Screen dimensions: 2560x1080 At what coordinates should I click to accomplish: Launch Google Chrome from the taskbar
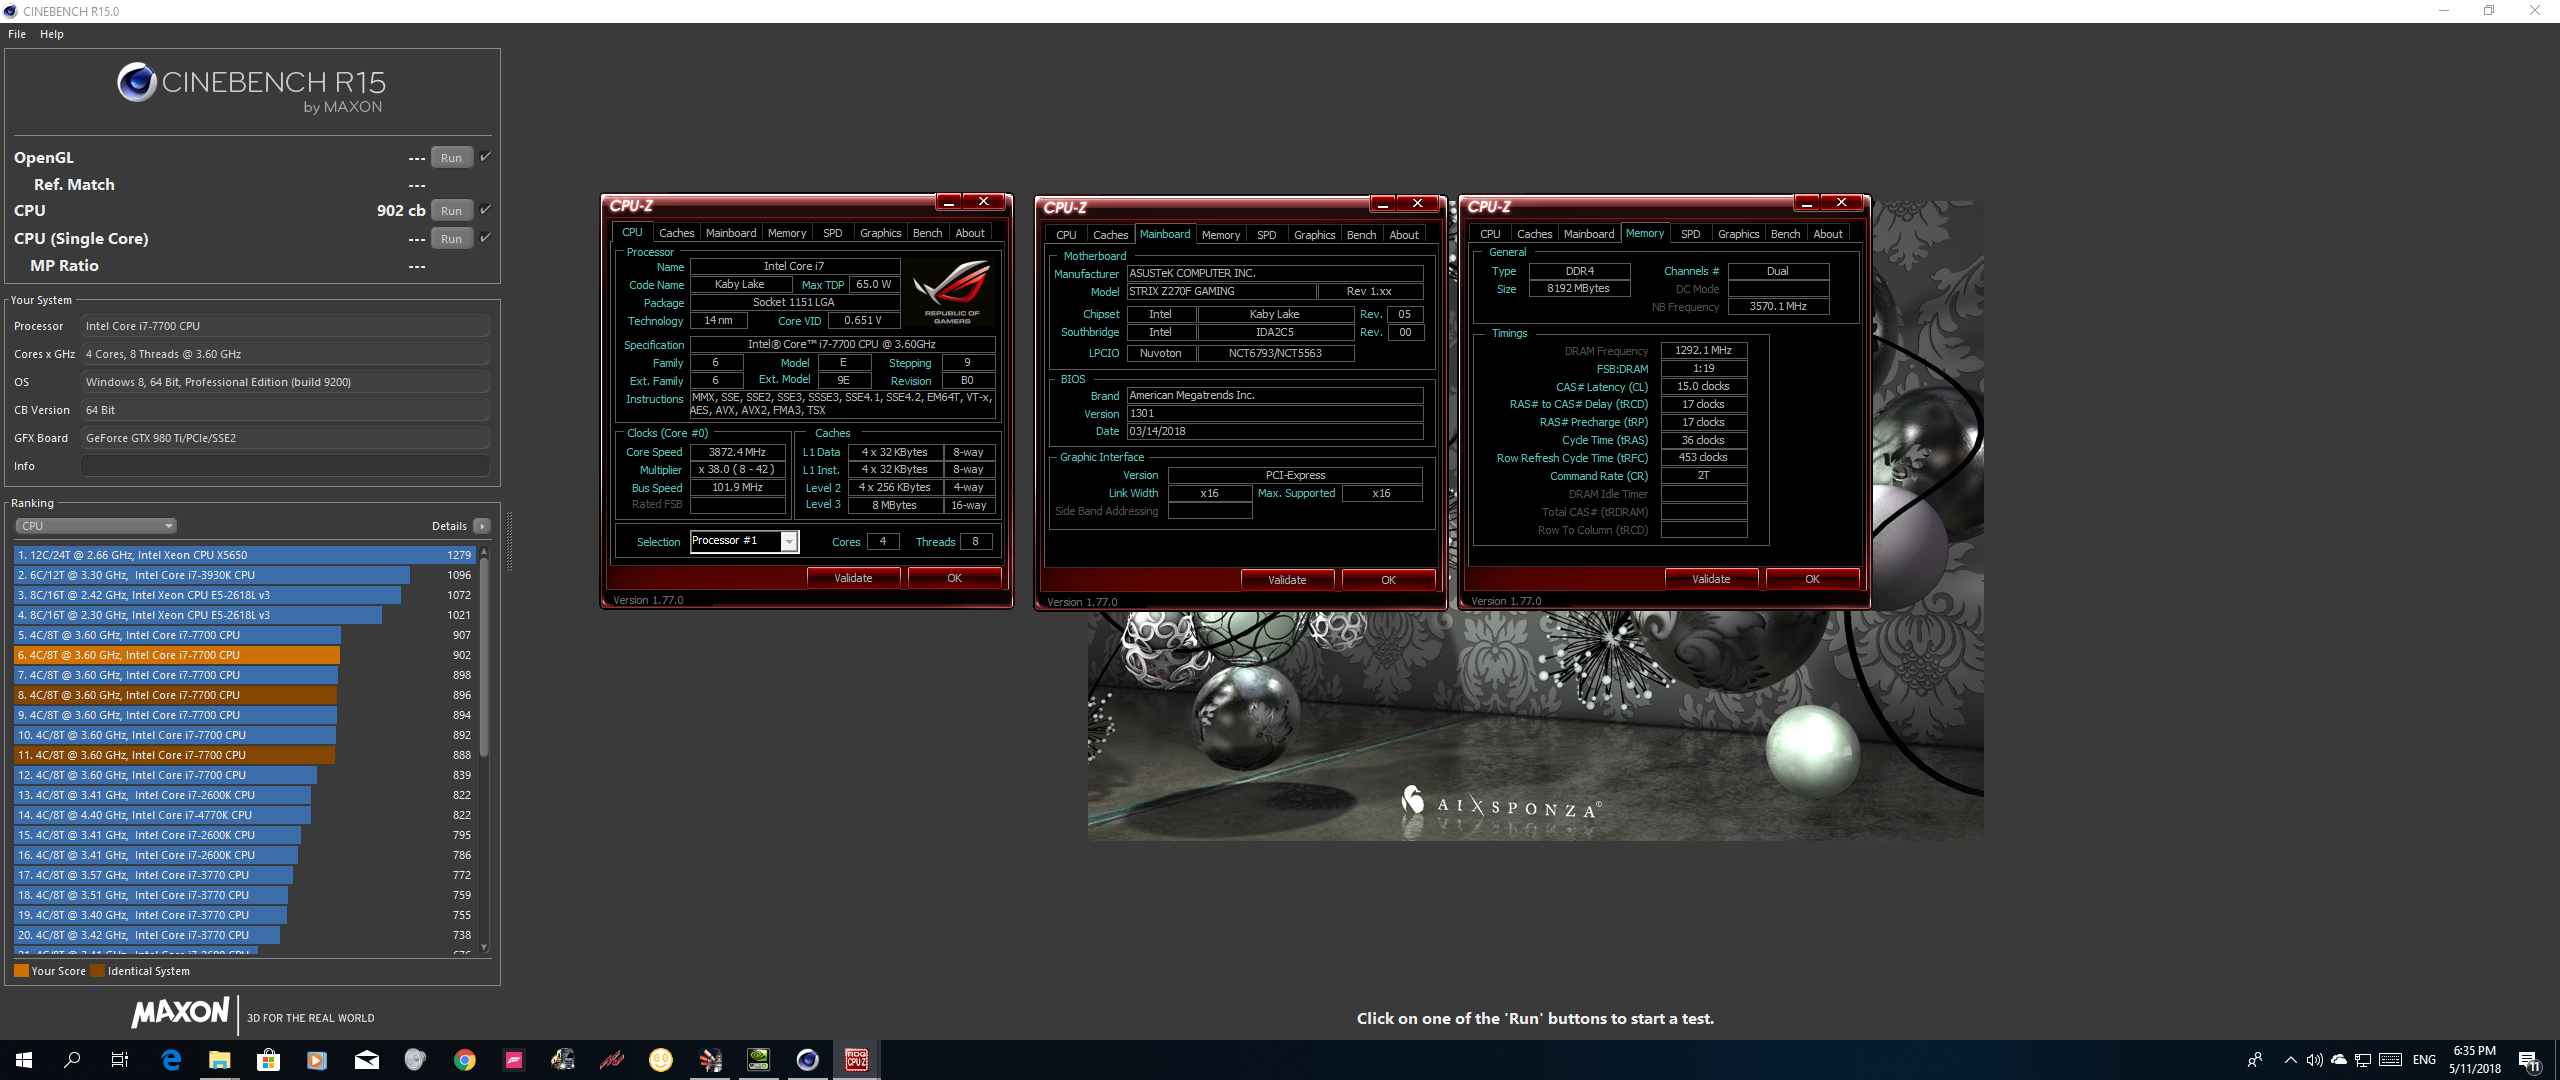[x=465, y=1060]
